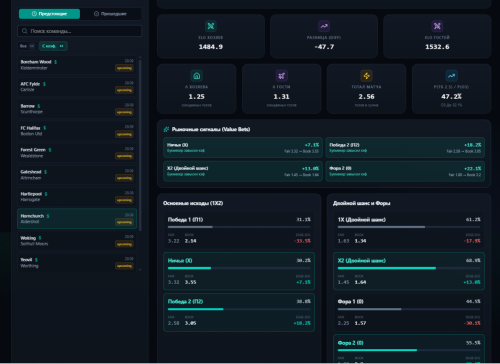
Task: Click the search magnifier icon
Action: point(24,31)
